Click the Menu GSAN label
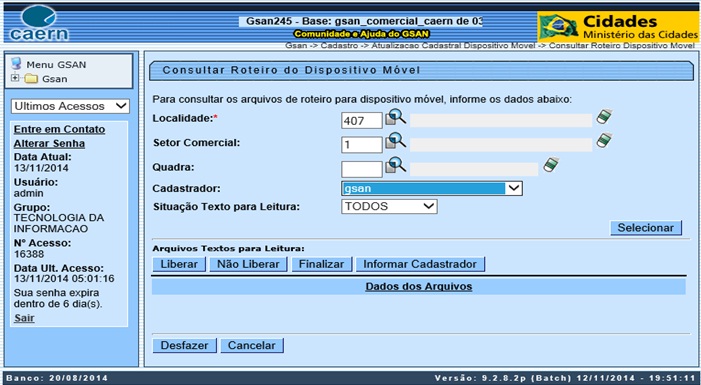The width and height of the screenshot is (701, 385). tap(56, 64)
